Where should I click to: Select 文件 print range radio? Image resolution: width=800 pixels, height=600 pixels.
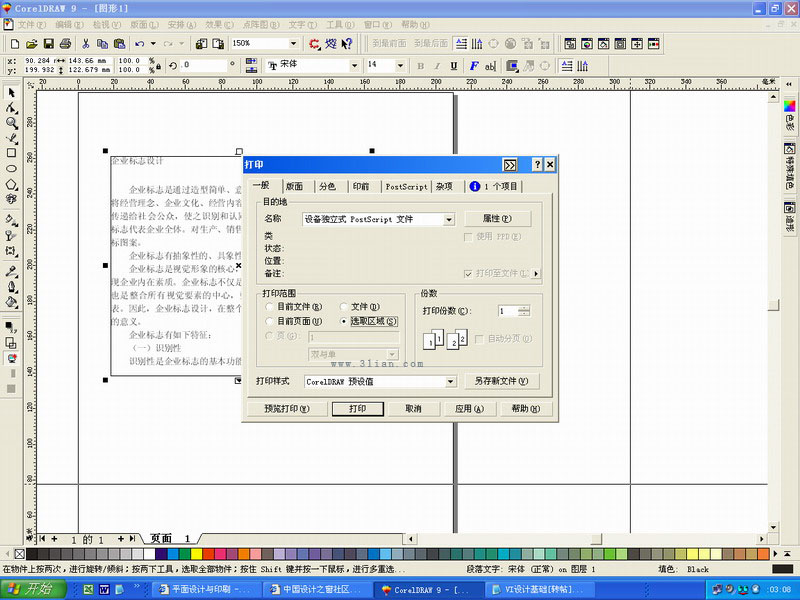pos(360,307)
